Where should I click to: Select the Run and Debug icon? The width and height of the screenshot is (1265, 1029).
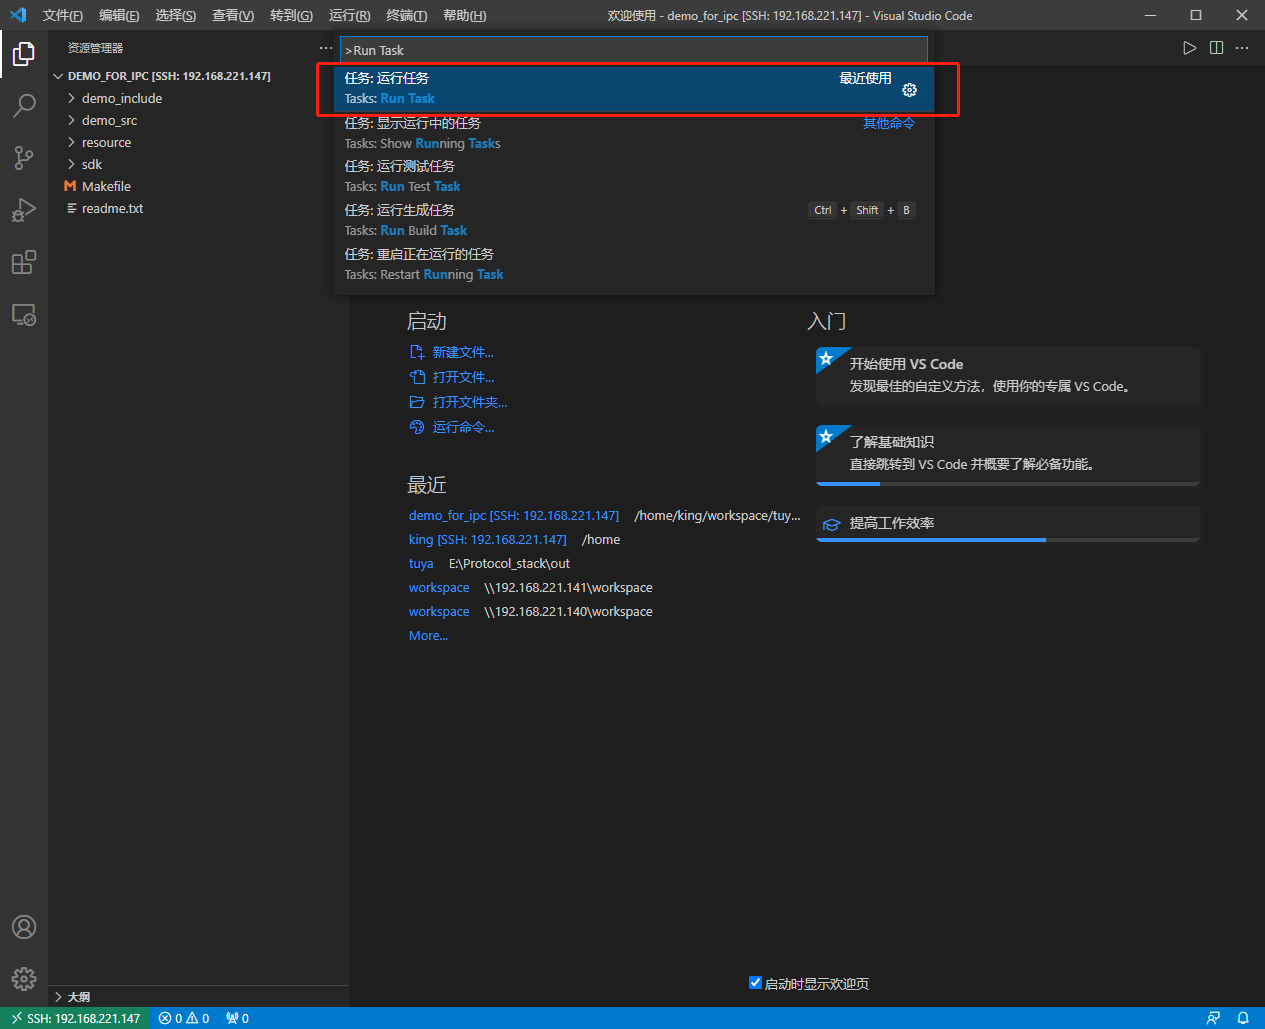tap(23, 210)
